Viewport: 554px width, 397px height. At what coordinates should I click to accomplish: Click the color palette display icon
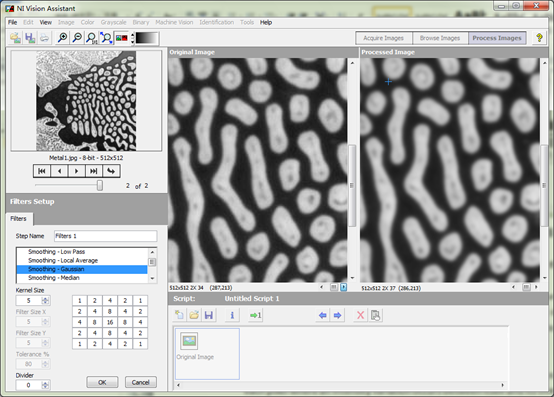[x=122, y=38]
